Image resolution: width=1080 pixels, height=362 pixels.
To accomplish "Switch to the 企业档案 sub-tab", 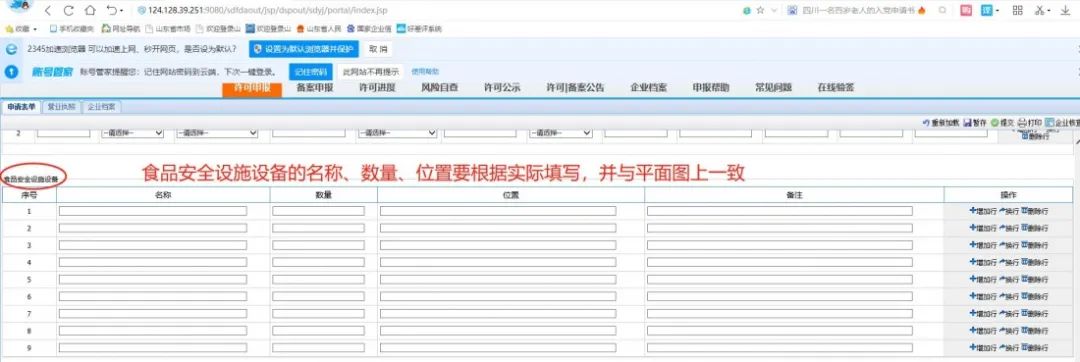I will pos(102,107).
